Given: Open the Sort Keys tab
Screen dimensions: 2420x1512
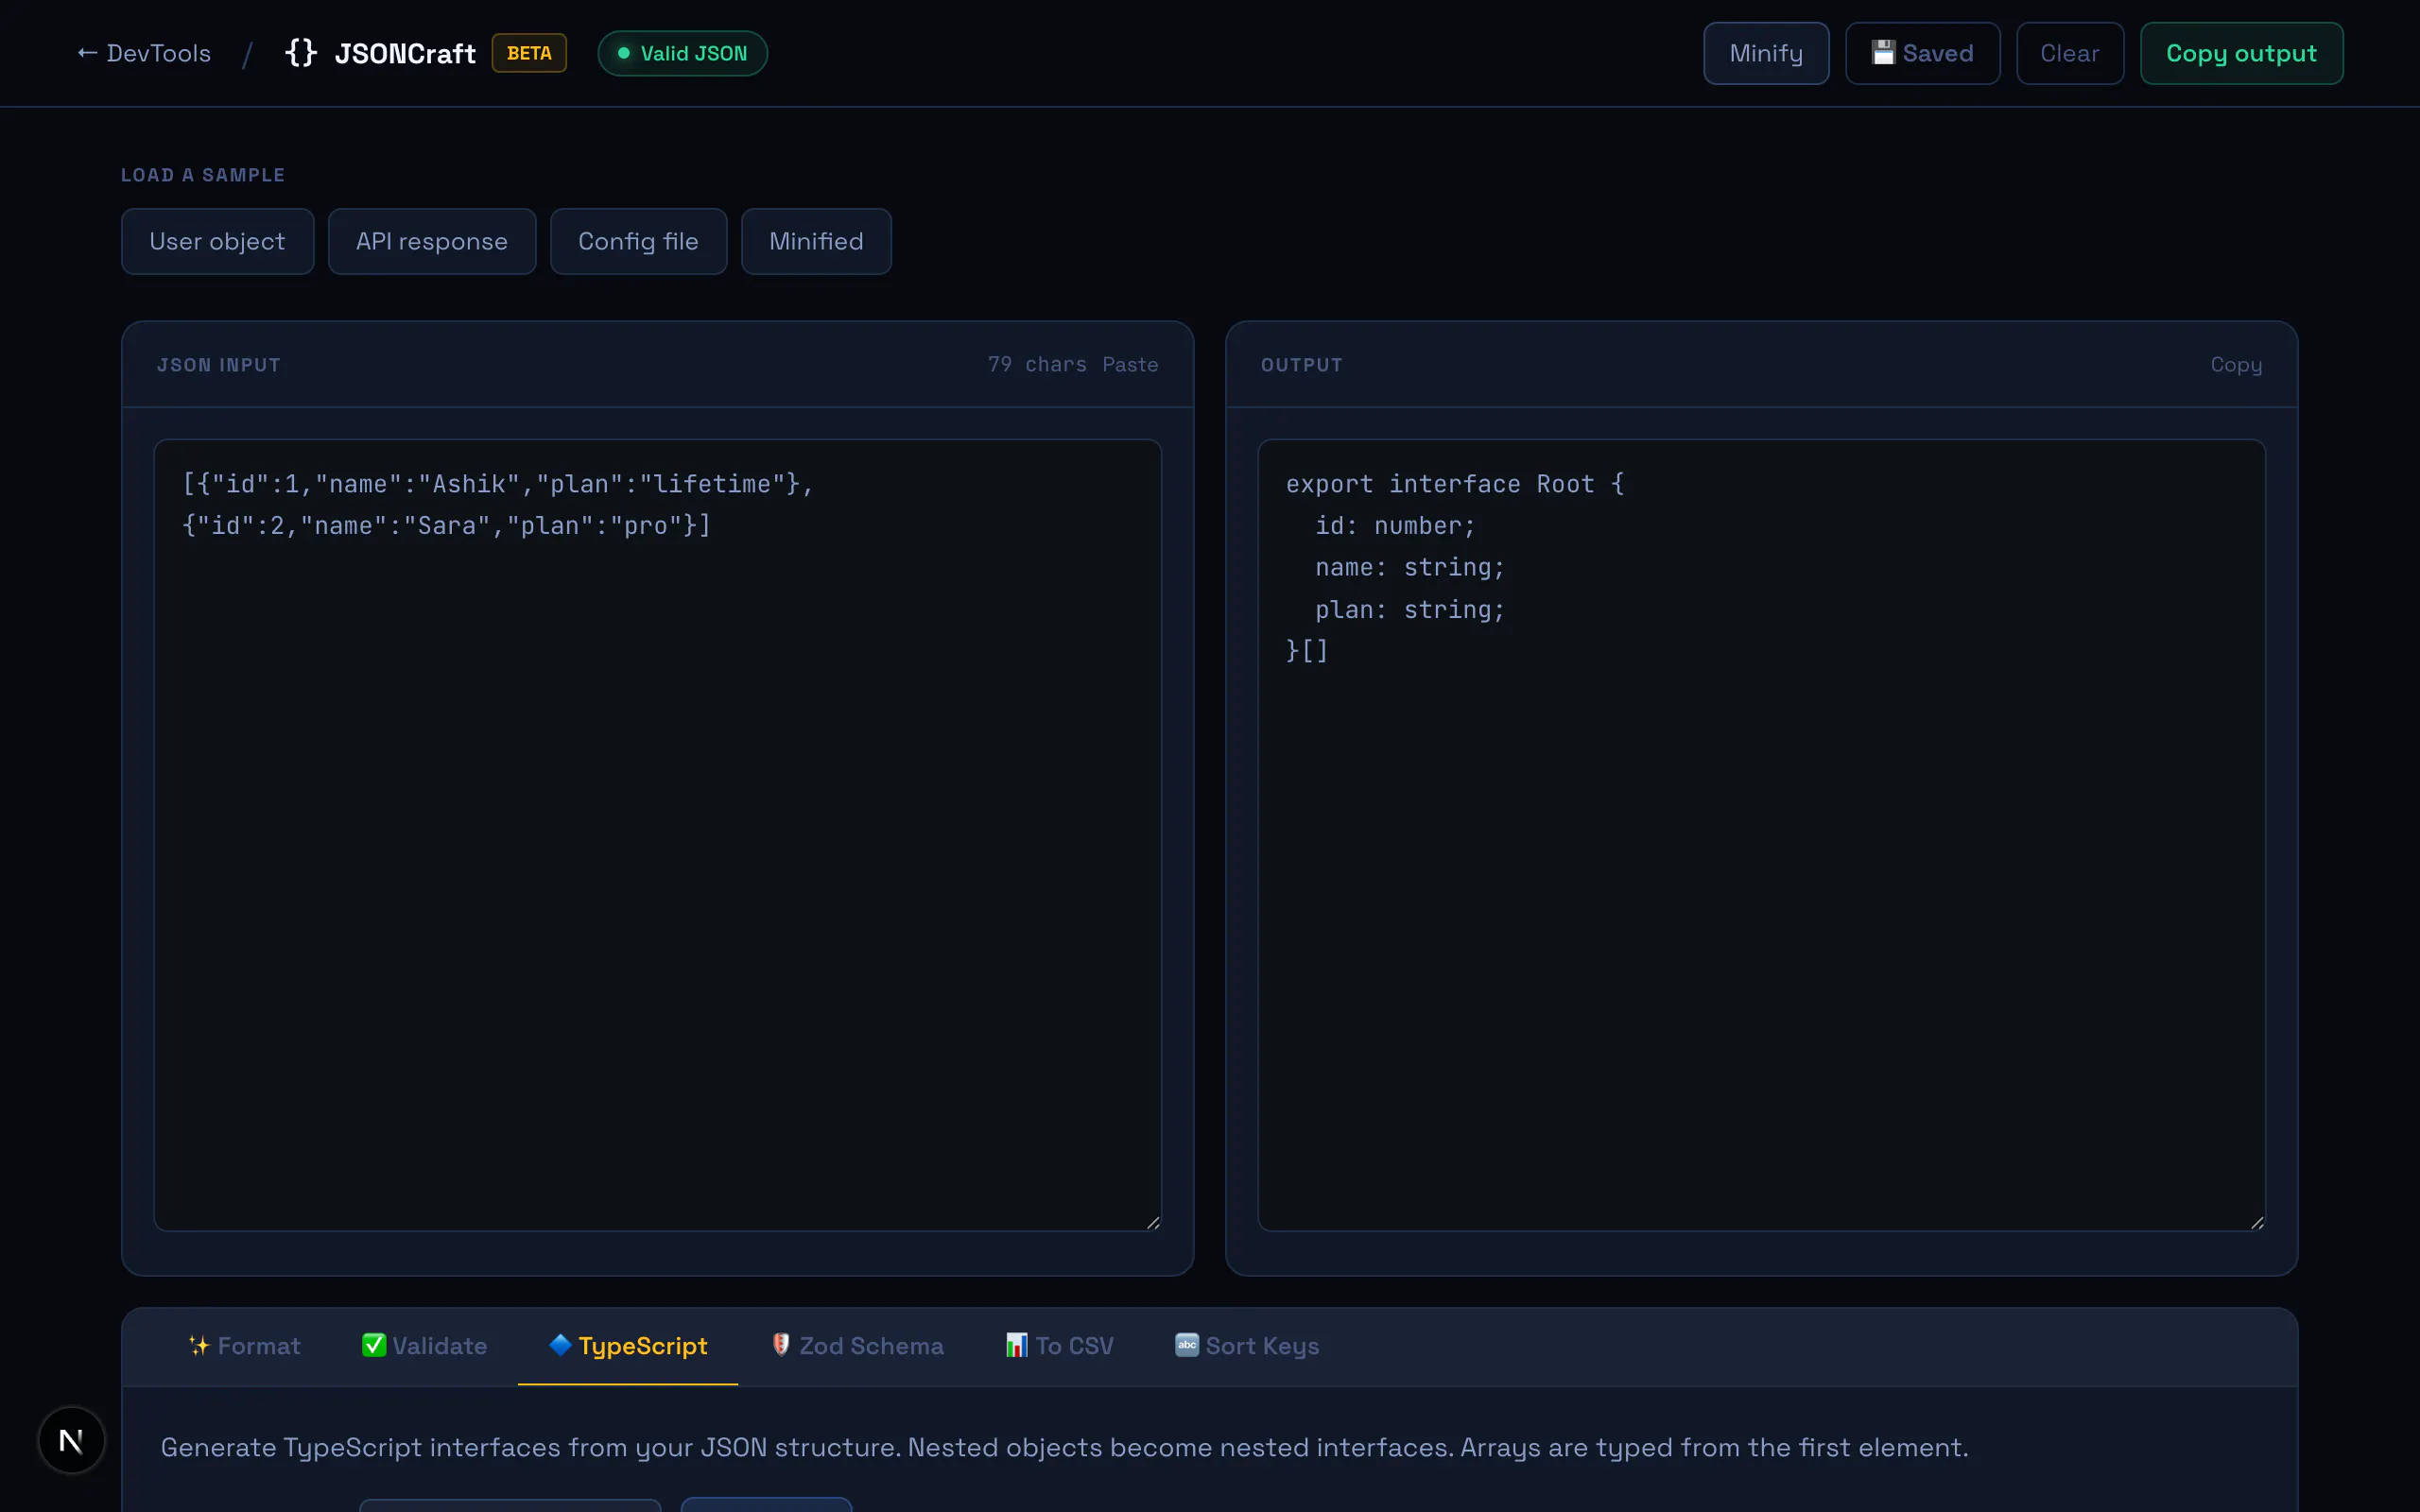Looking at the screenshot, I should 1247,1346.
